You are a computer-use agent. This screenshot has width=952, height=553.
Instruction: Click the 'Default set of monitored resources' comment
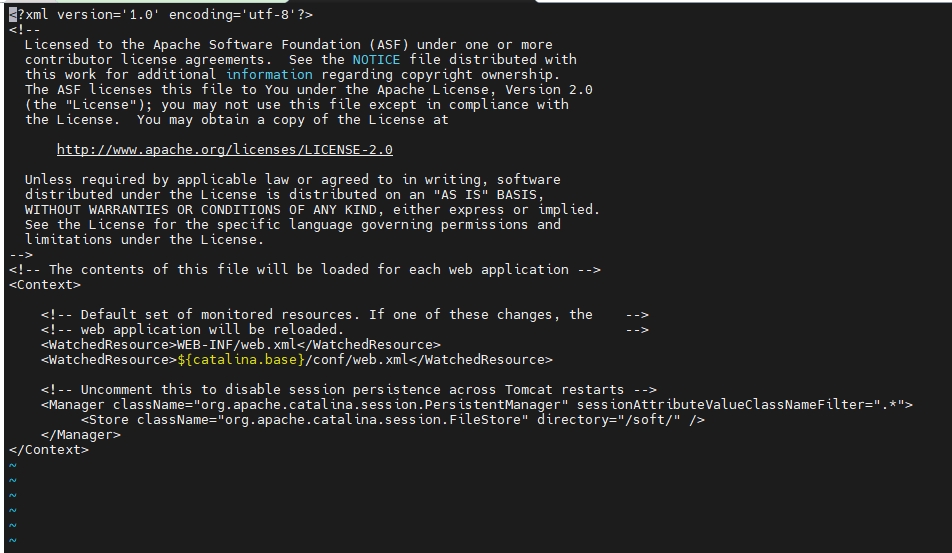click(345, 314)
